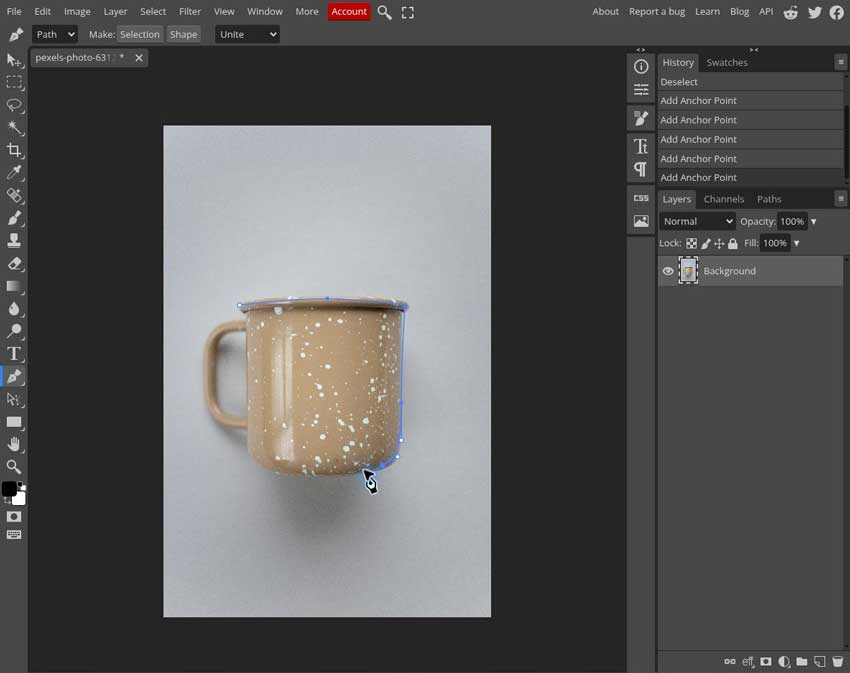The height and width of the screenshot is (673, 850).
Task: Select the Blur tool
Action: (x=14, y=309)
